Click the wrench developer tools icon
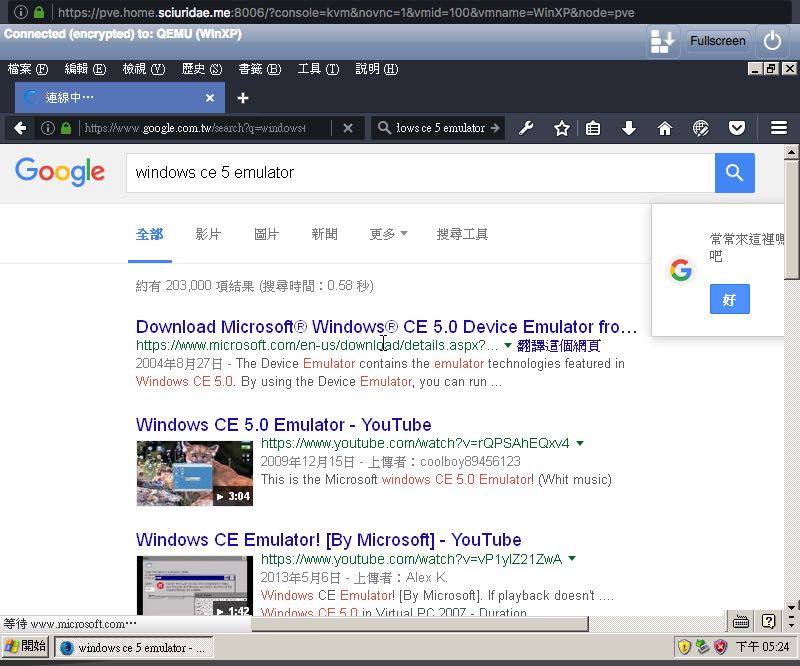Viewport: 800px width, 666px height. [526, 128]
